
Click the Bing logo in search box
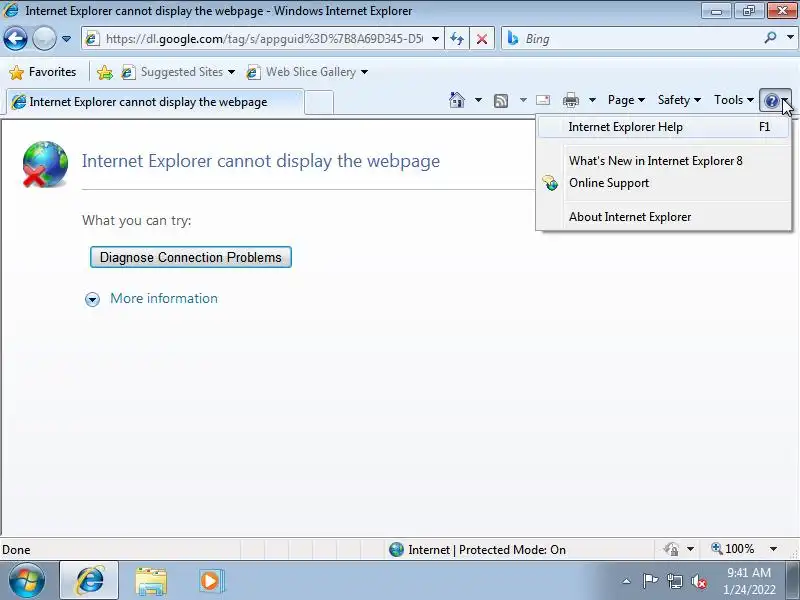click(x=513, y=38)
